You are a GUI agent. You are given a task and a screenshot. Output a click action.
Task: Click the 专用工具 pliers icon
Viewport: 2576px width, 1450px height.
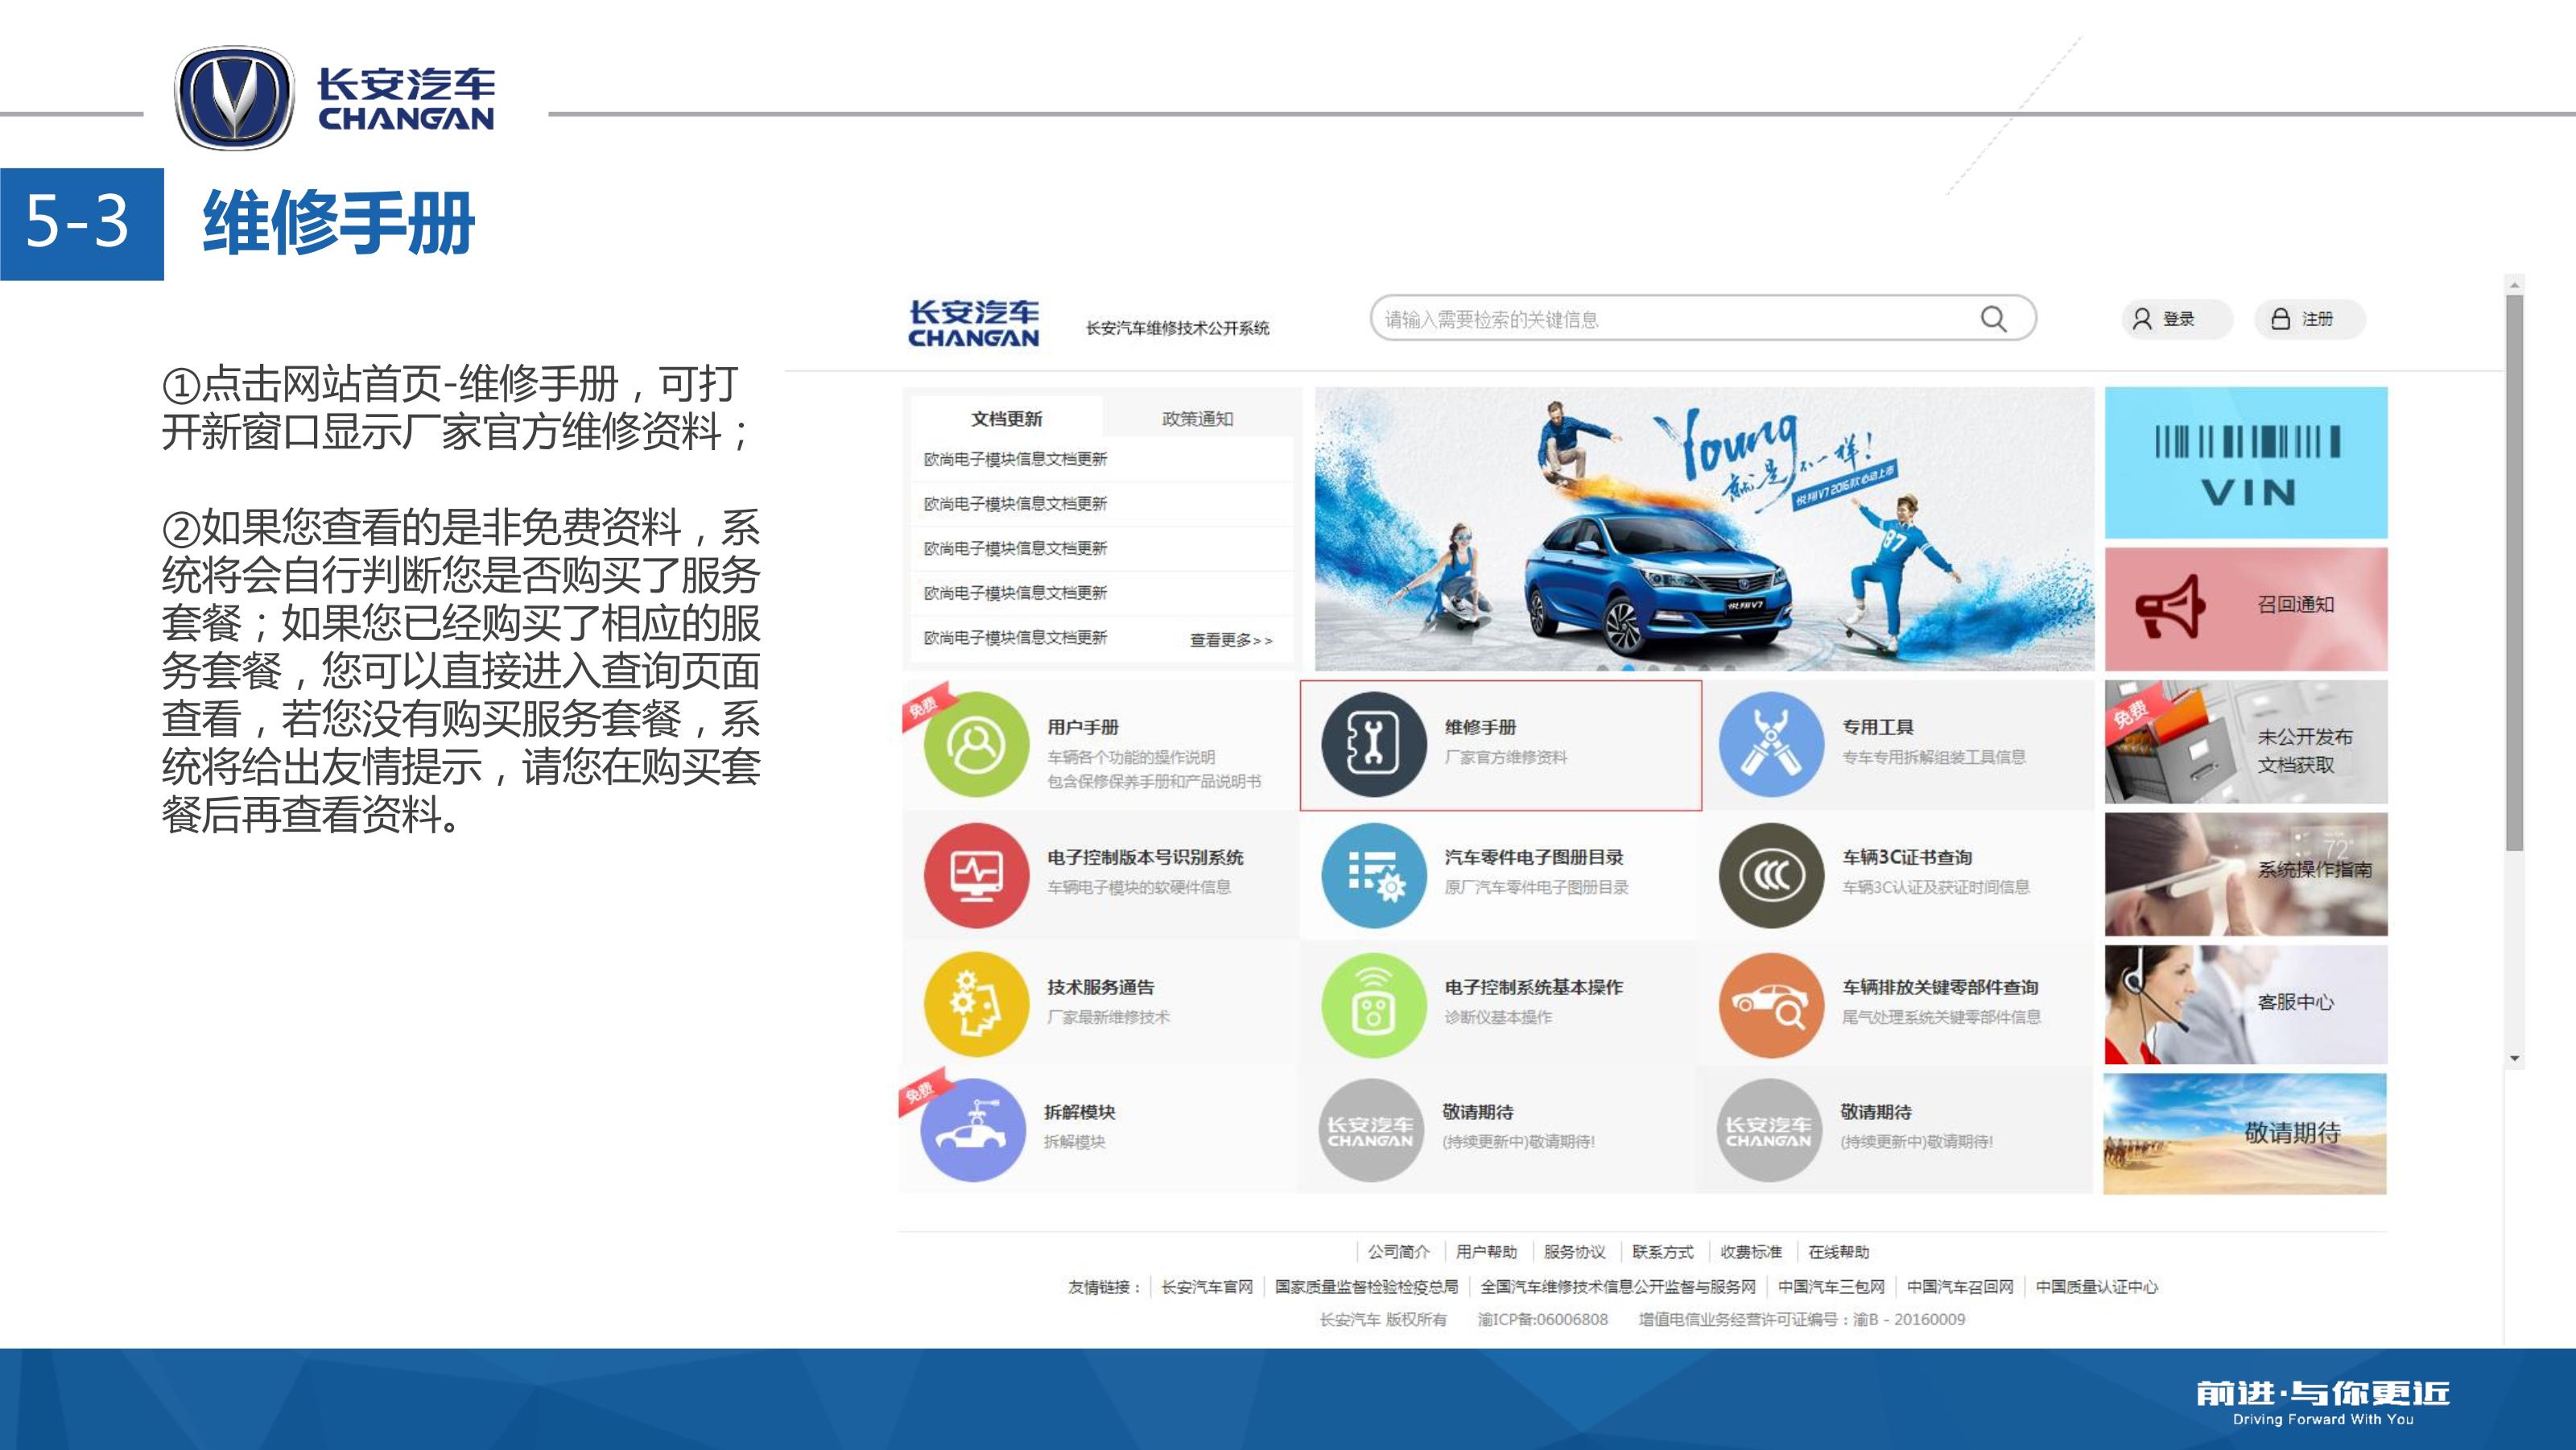tap(1771, 744)
